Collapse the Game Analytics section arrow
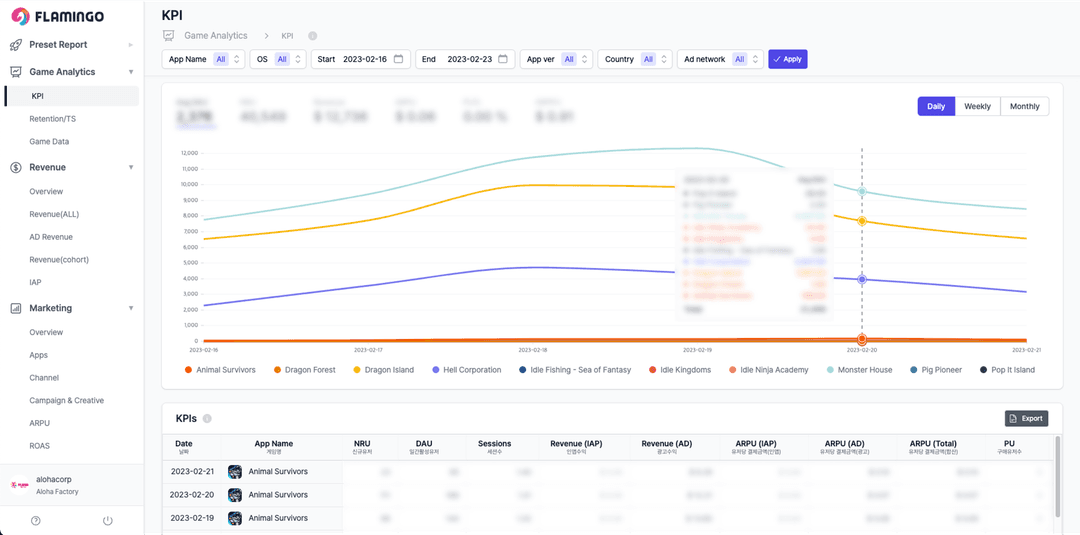The height and width of the screenshot is (535, 1080). (131, 72)
